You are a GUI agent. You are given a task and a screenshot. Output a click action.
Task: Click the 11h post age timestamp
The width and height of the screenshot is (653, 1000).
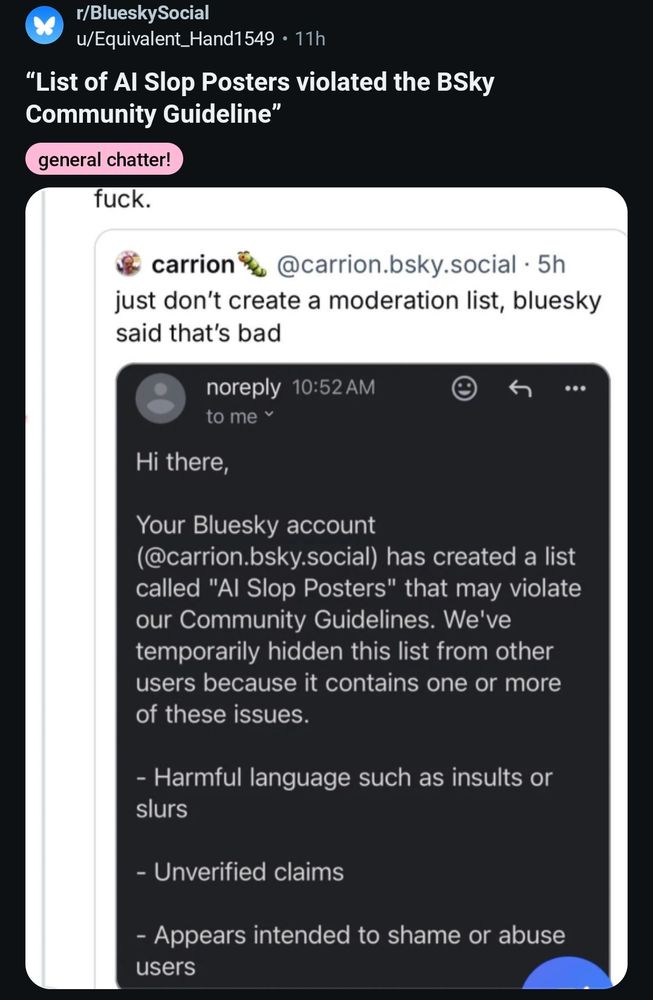tap(311, 39)
